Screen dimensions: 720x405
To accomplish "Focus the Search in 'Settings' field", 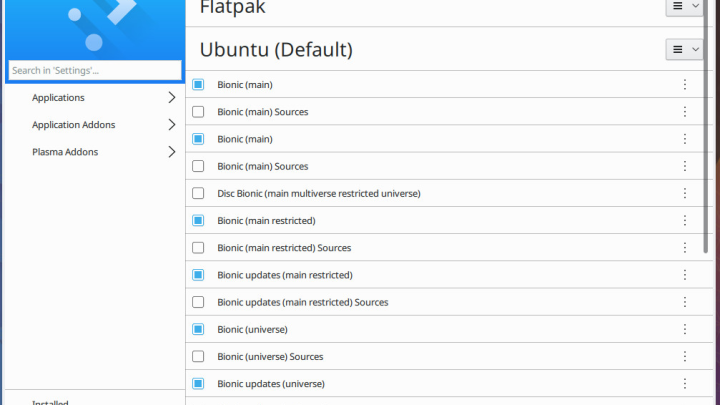I will coord(95,70).
